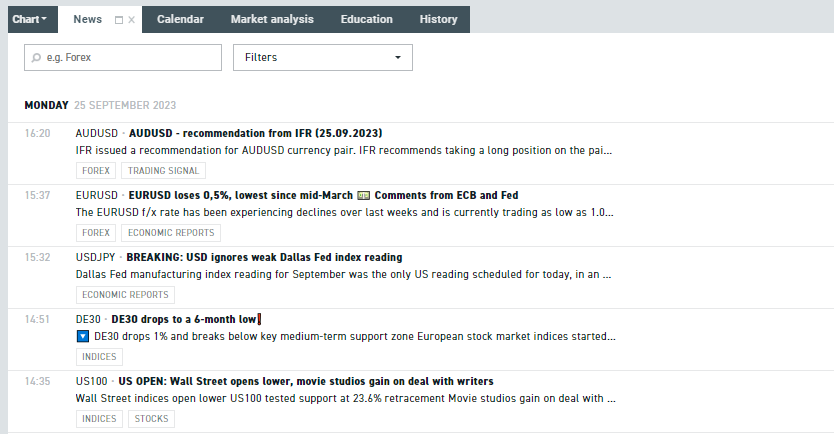Image resolution: width=834 pixels, height=434 pixels.
Task: Click the STOCKS tag on US100 article
Action: [151, 419]
